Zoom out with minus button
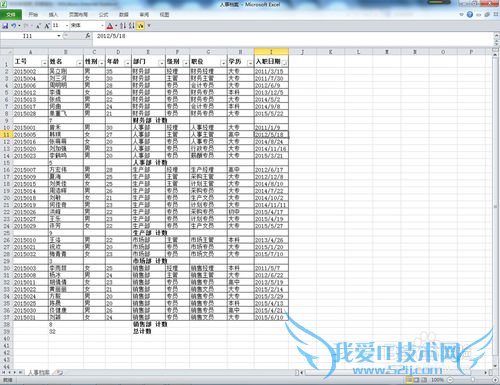This screenshot has width=500, height=385. 450,380
